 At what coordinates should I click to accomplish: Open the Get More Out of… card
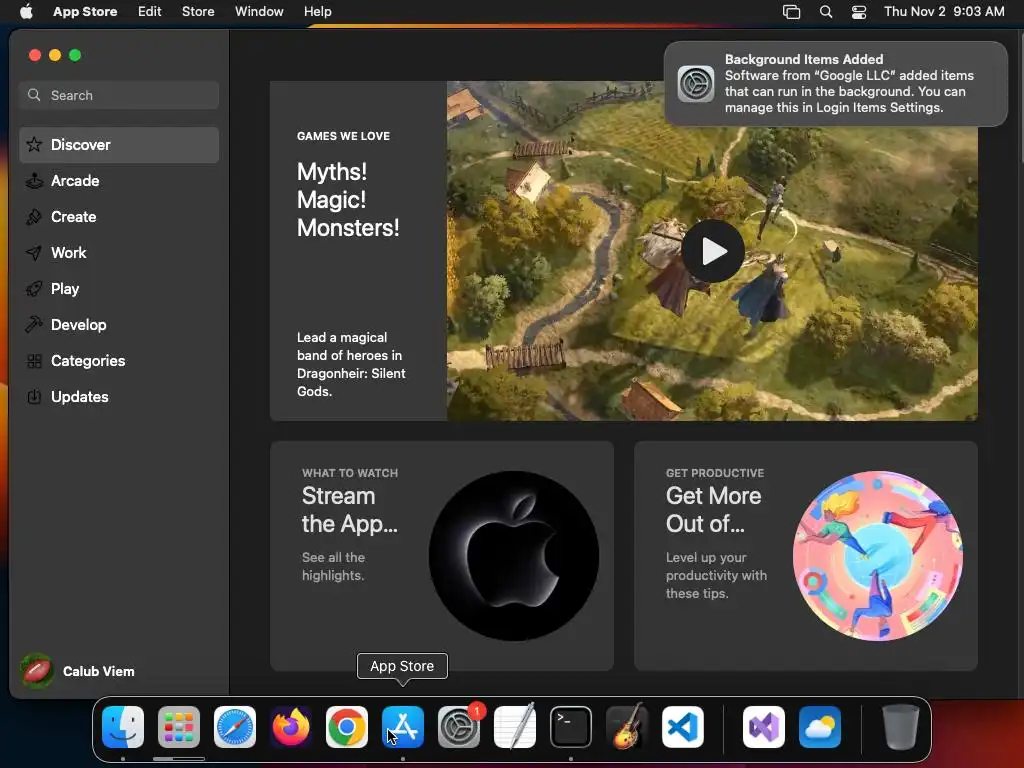point(806,556)
